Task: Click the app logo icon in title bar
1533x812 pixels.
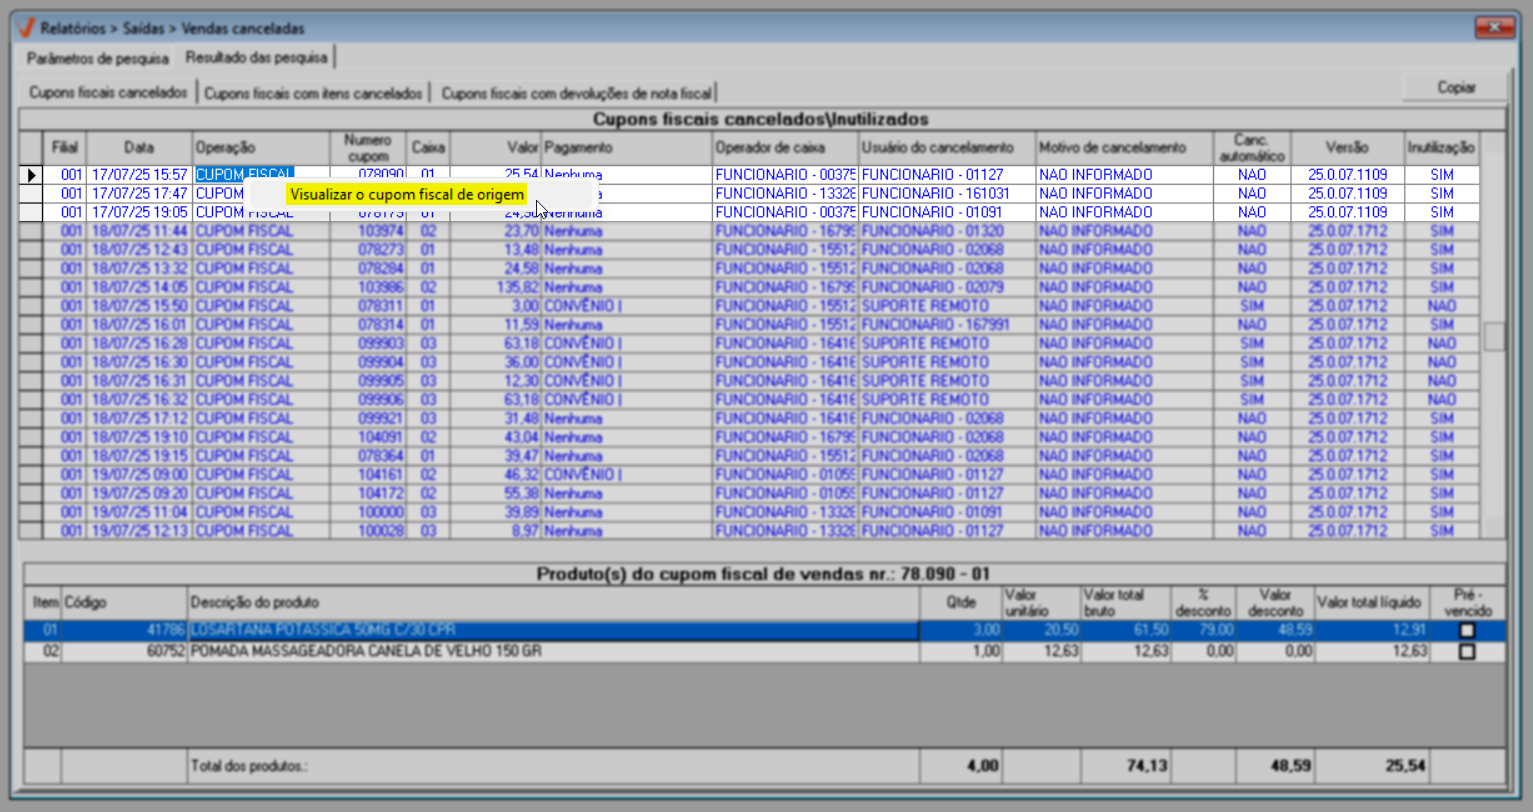Action: (26, 28)
